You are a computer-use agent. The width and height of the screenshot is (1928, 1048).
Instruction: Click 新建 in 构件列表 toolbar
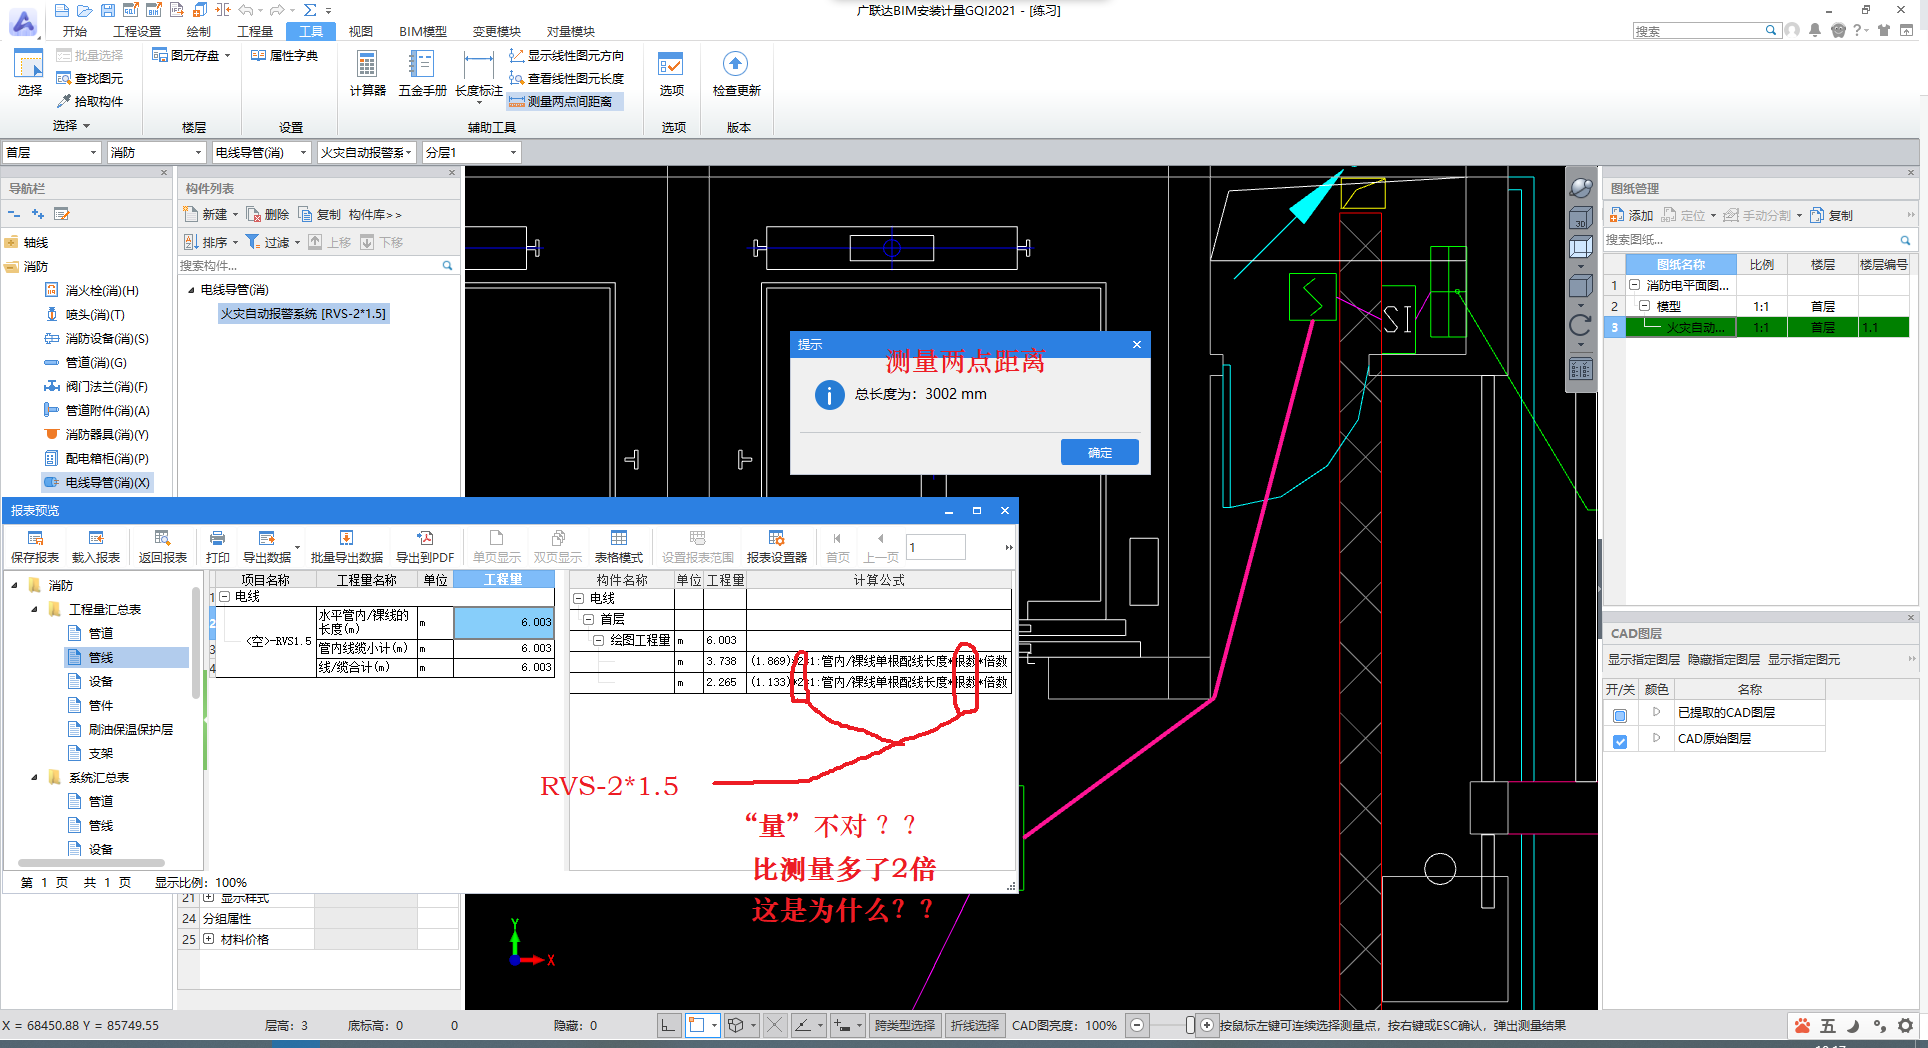(x=207, y=214)
